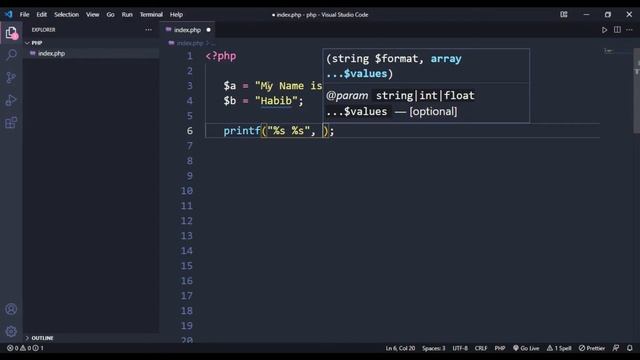Select index.php in the file tree
This screenshot has width=640, height=360.
click(51, 53)
